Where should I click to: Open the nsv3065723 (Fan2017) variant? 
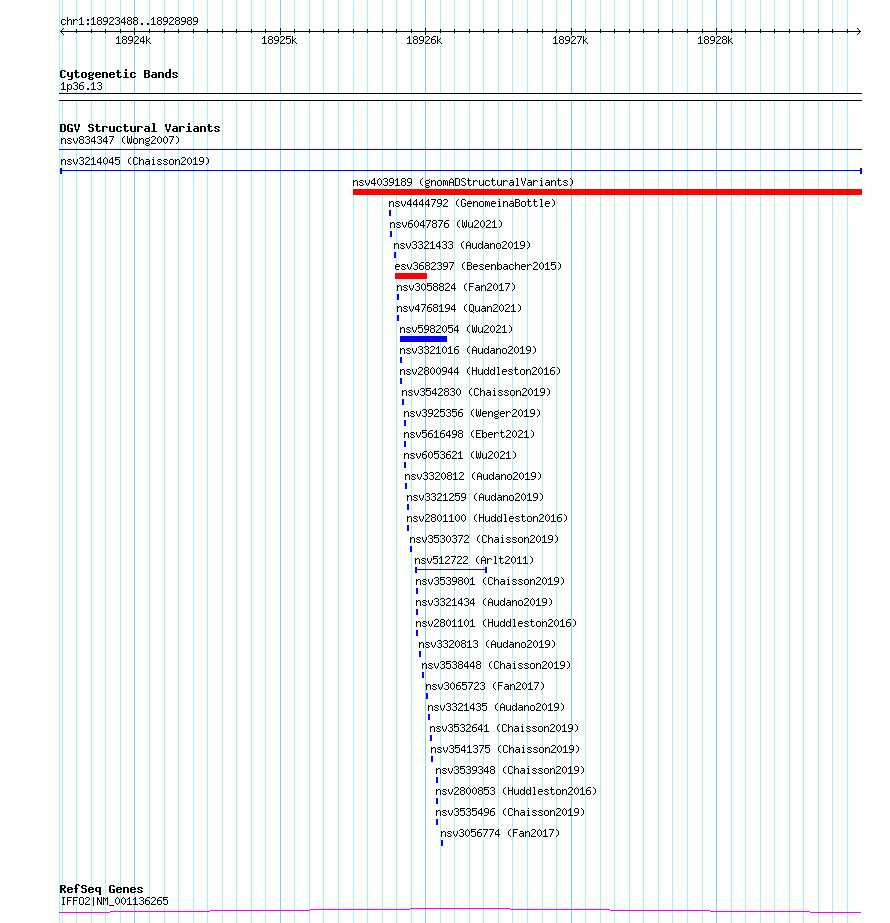click(485, 686)
